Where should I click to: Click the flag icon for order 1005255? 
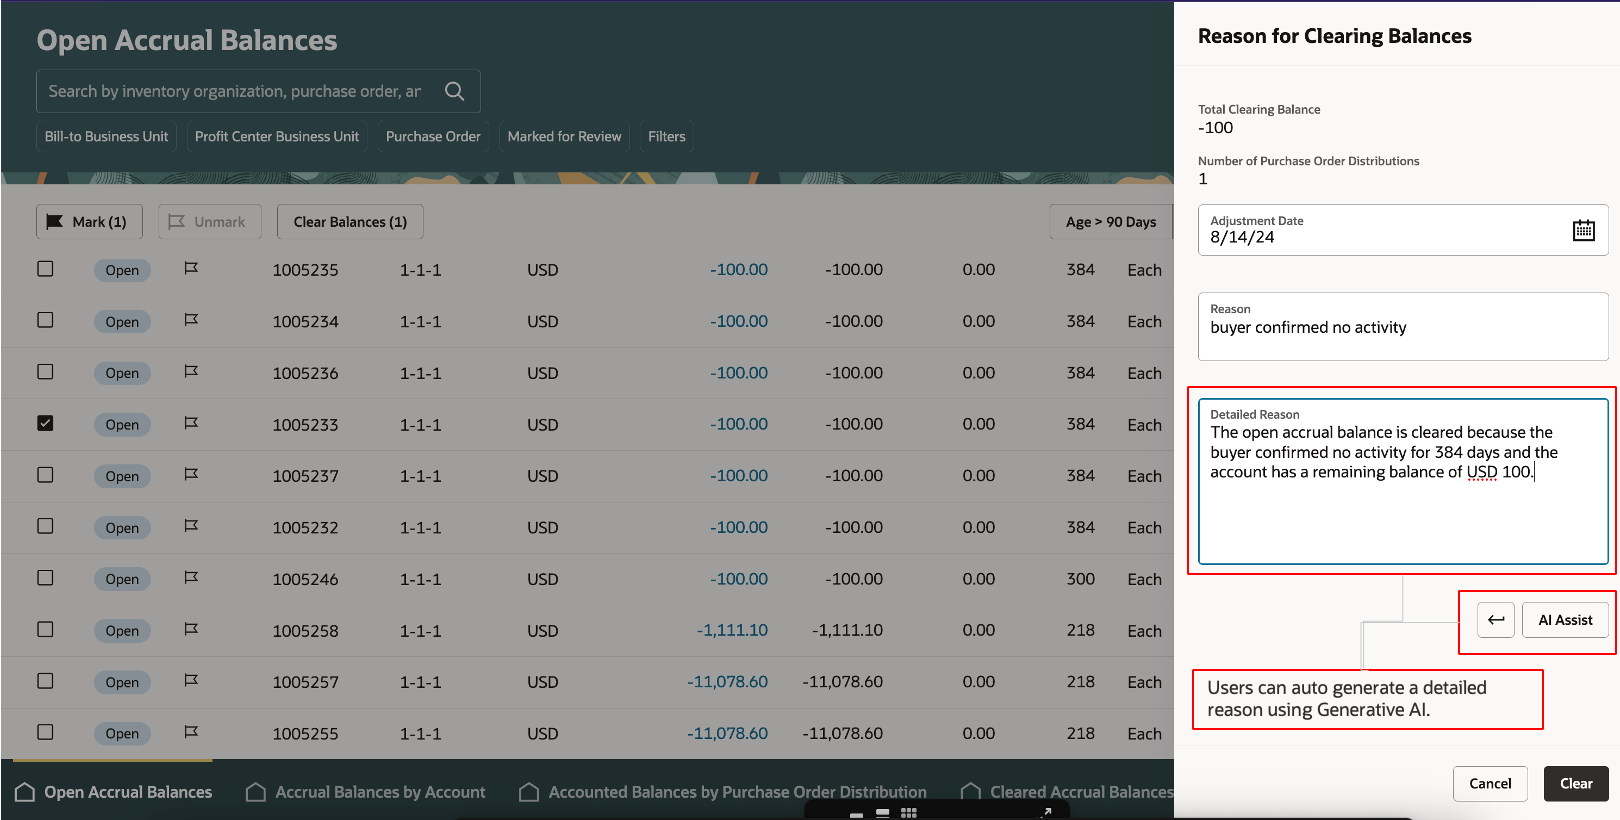[x=191, y=732]
